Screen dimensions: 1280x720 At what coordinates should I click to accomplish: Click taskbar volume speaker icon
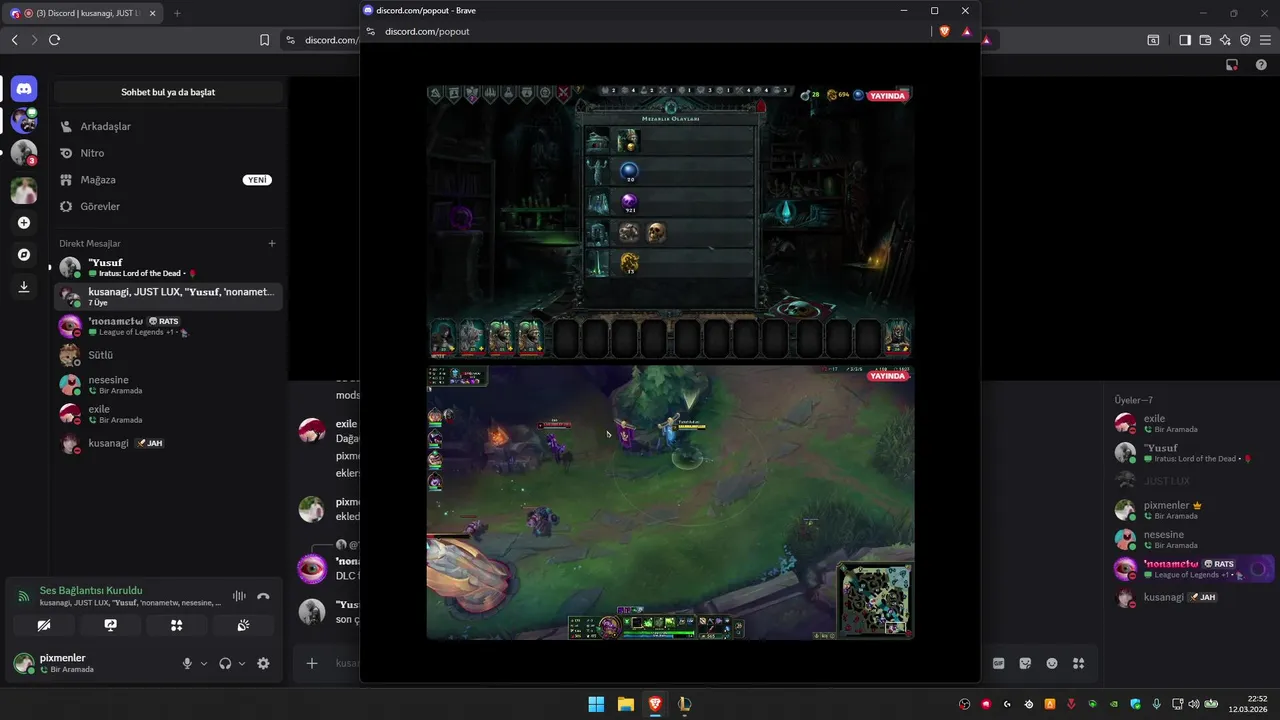click(x=1193, y=704)
